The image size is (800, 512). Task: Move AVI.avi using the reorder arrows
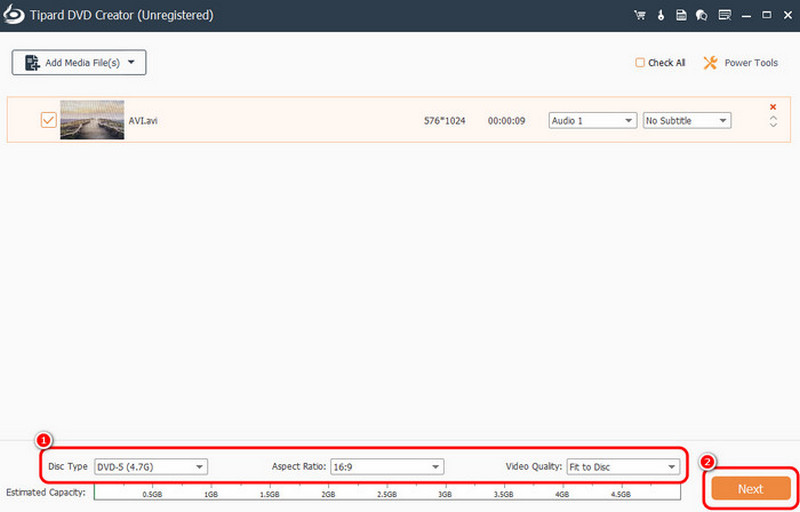coord(773,121)
